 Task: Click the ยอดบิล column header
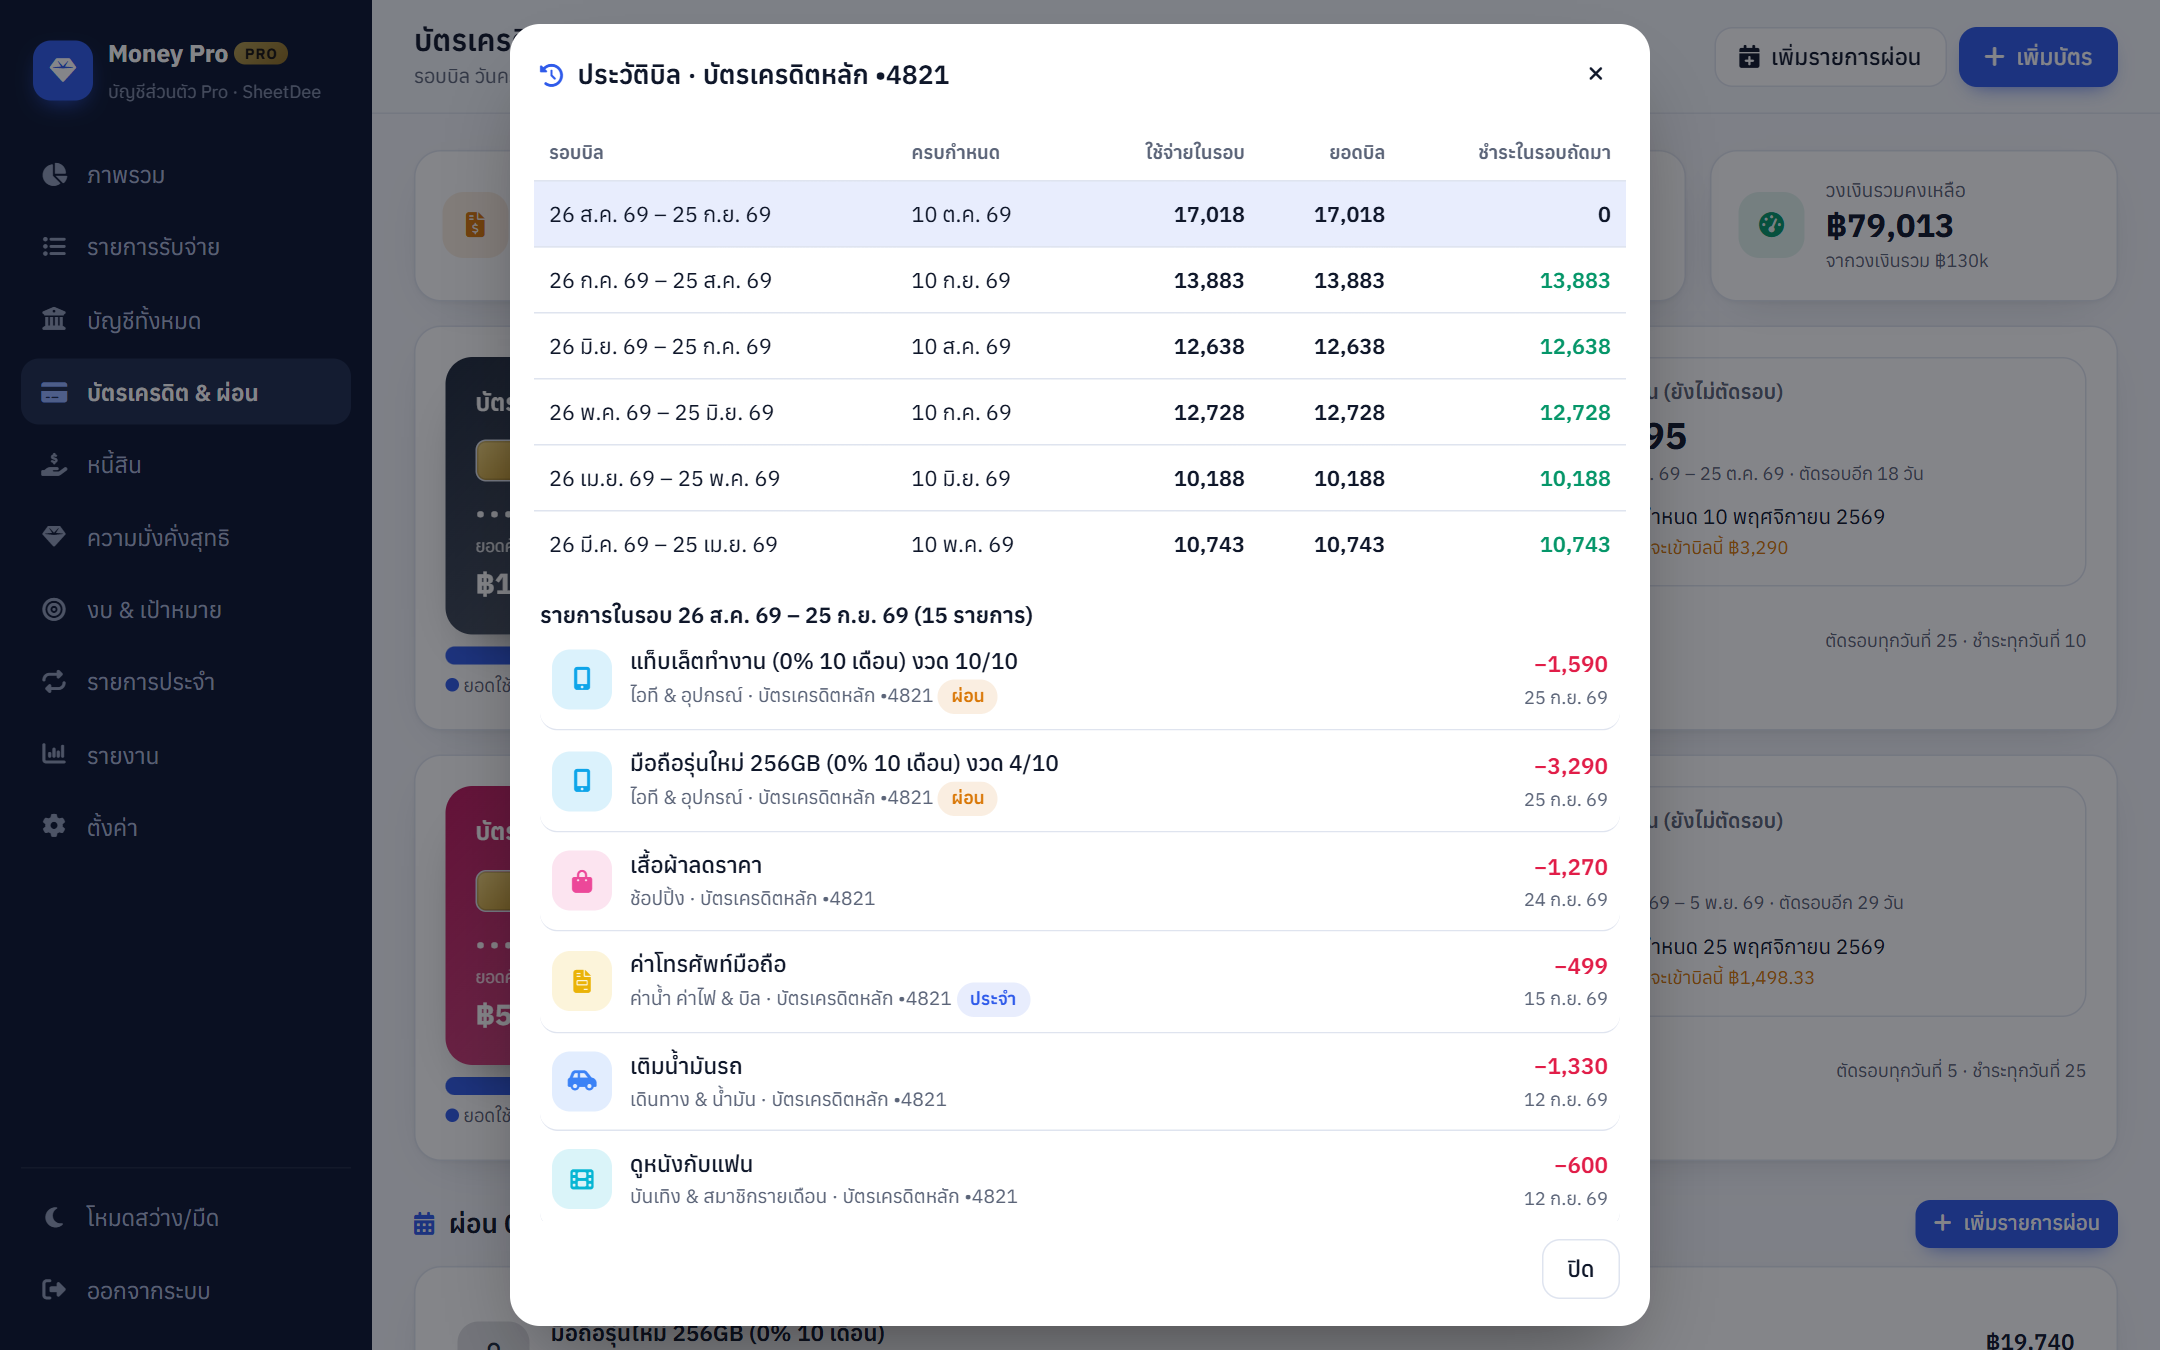pyautogui.click(x=1357, y=152)
